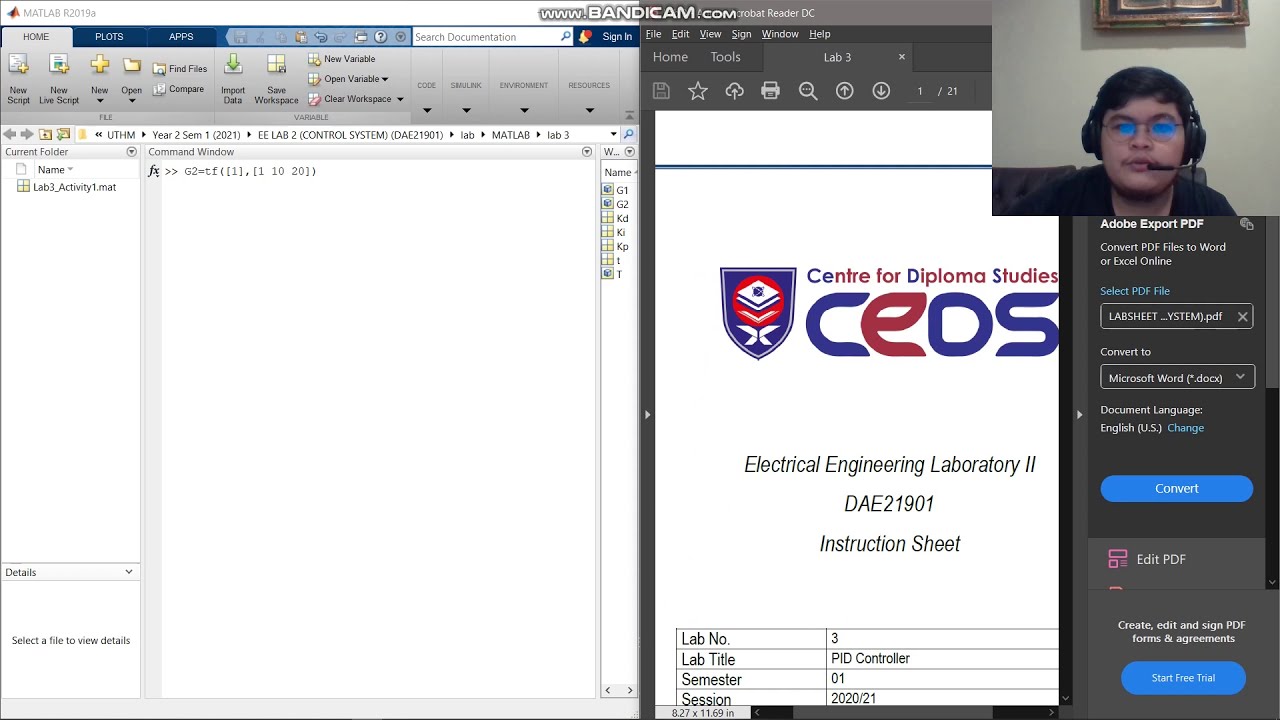This screenshot has width=1280, height=720.
Task: Open Command Window actions menu
Action: 587,152
